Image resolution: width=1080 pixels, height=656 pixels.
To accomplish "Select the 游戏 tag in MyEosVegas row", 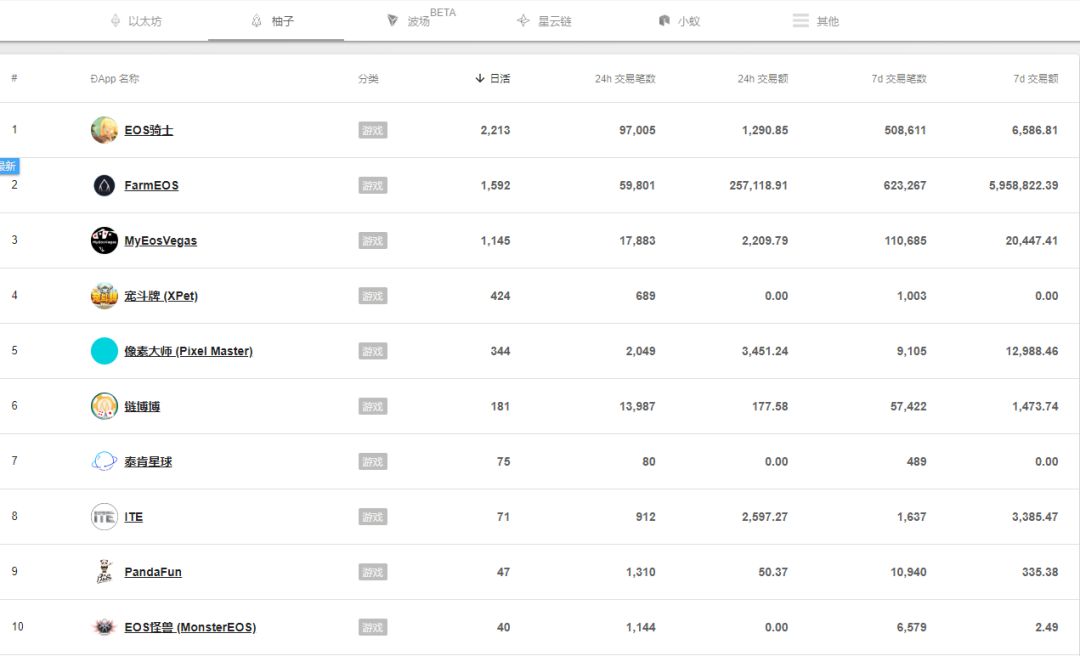I will point(373,240).
